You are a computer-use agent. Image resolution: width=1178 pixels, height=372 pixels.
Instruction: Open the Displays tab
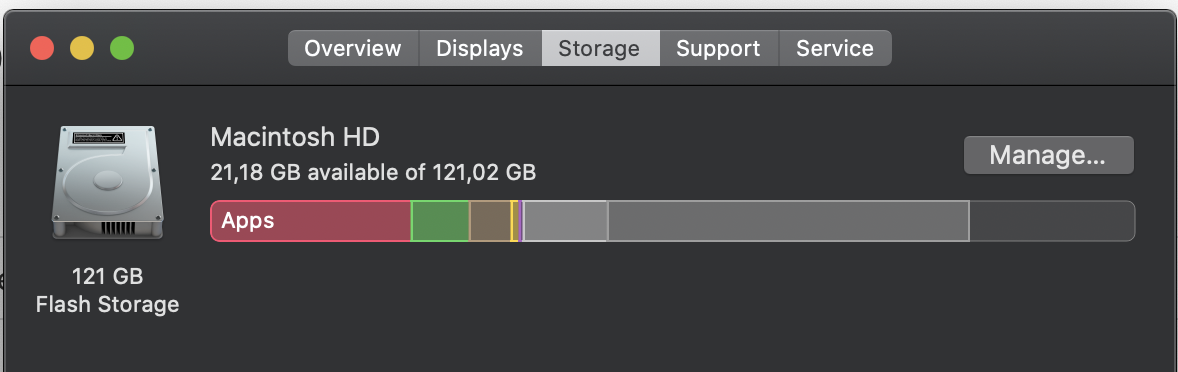480,48
